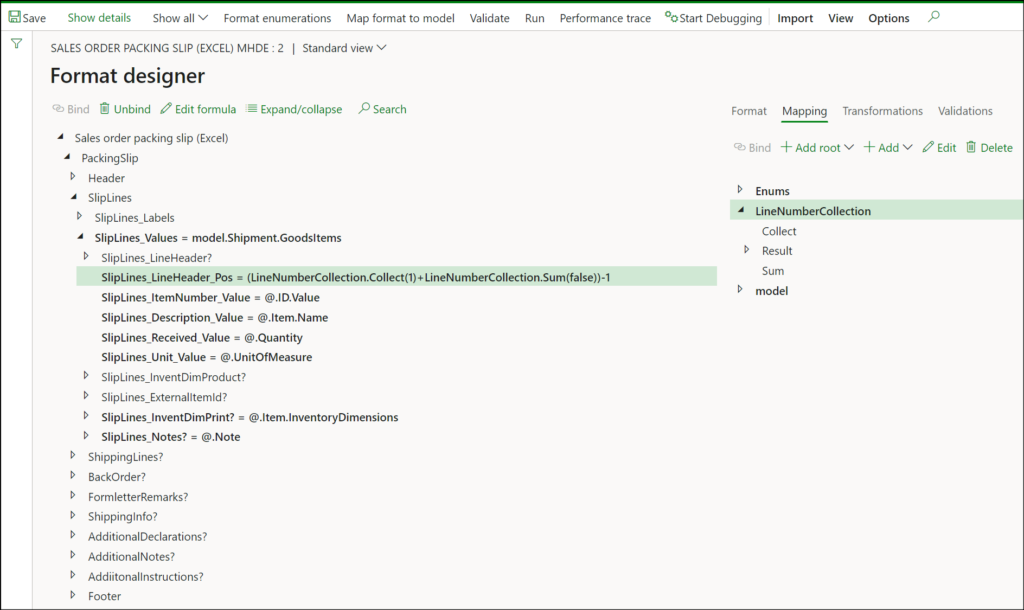
Task: Expand the ShippingLines? node
Action: [x=73, y=455]
